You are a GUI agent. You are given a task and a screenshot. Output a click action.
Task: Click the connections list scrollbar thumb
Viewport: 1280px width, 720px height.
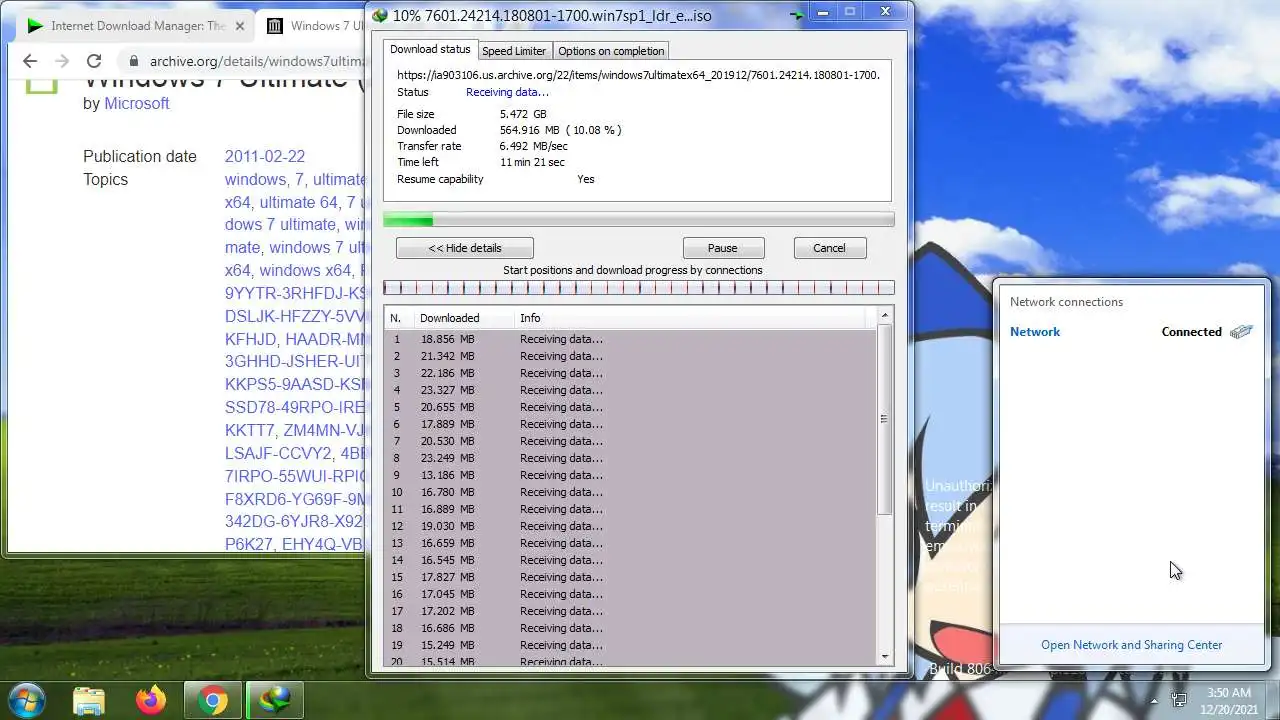coord(884,419)
